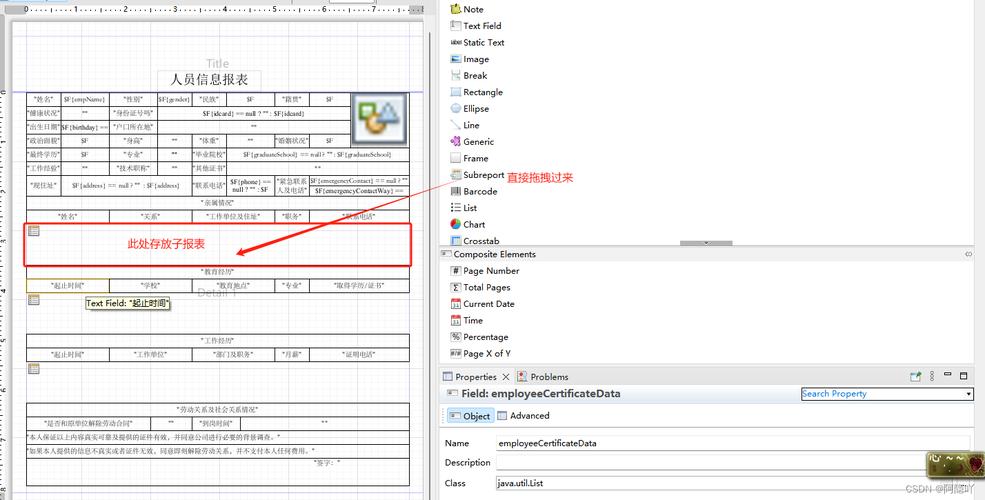The height and width of the screenshot is (500, 985).
Task: Switch to the Problems tab
Action: tap(549, 377)
